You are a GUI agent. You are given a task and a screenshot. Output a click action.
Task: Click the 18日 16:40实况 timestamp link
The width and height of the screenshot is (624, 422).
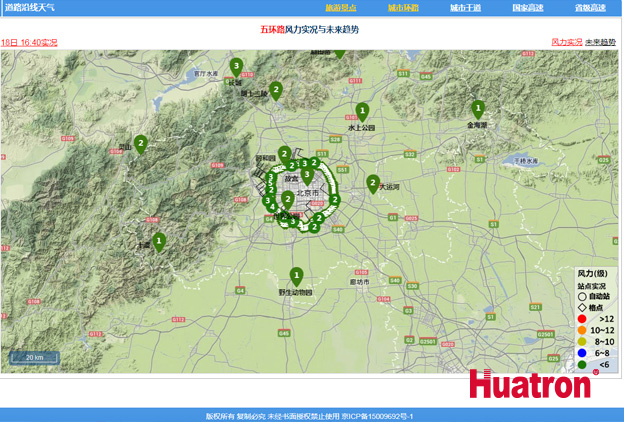tap(29, 43)
